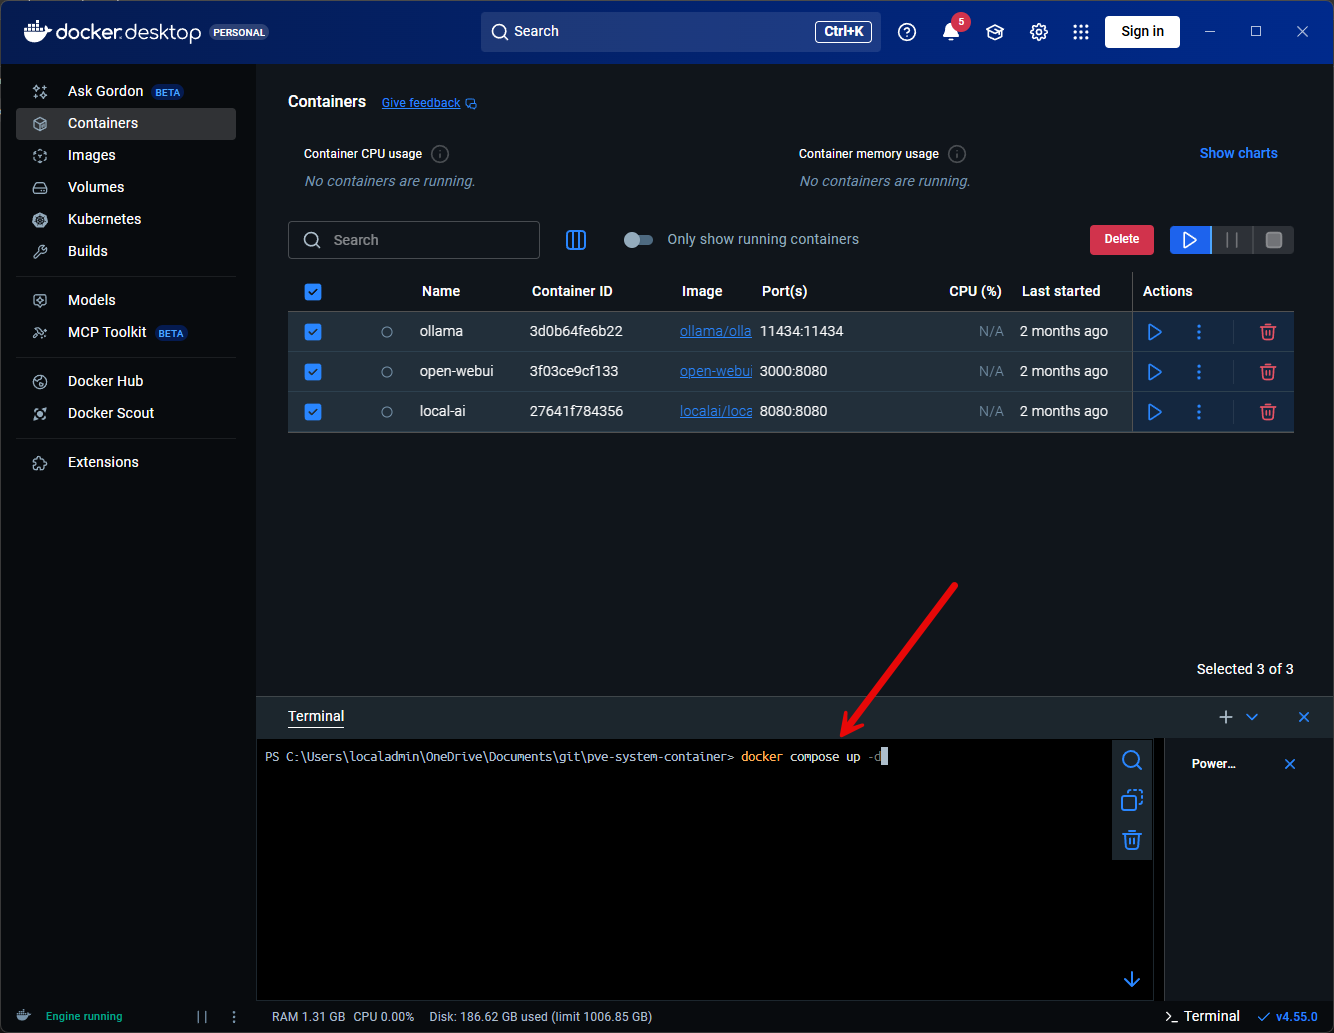Clear the terminal with the trash icon

pos(1132,840)
